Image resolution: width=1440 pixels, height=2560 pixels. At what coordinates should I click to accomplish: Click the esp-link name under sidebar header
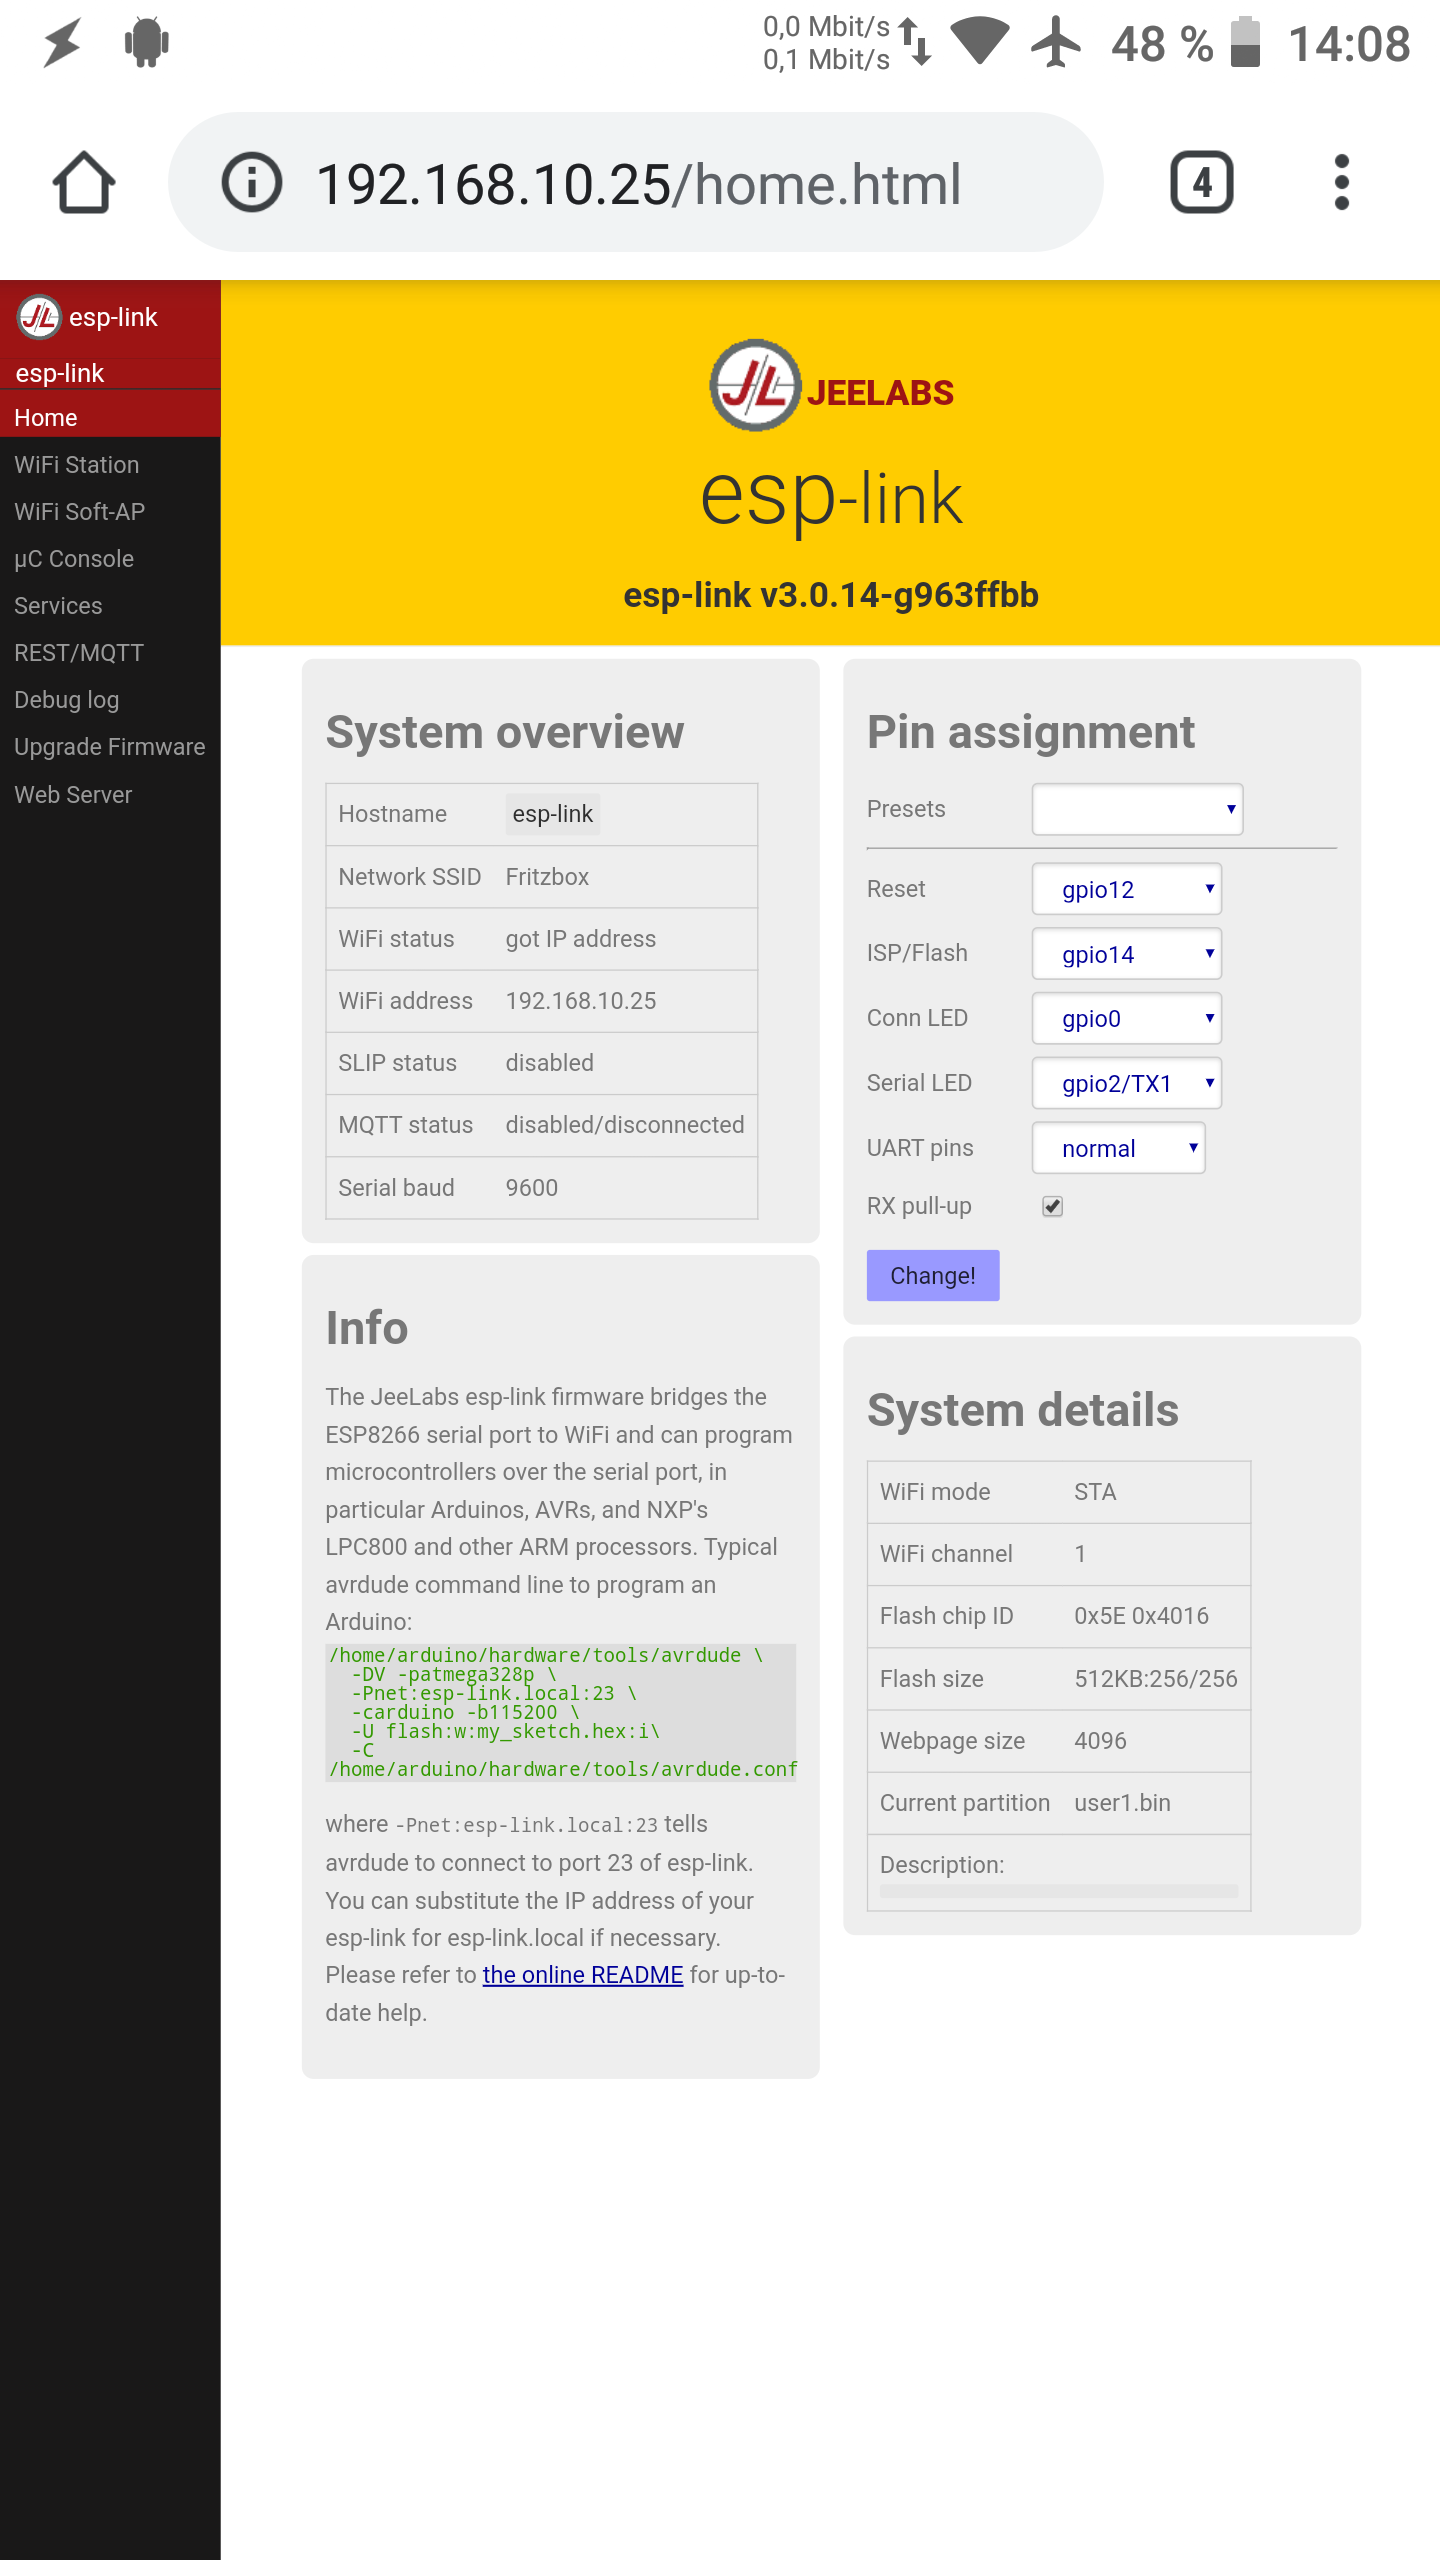coord(60,373)
